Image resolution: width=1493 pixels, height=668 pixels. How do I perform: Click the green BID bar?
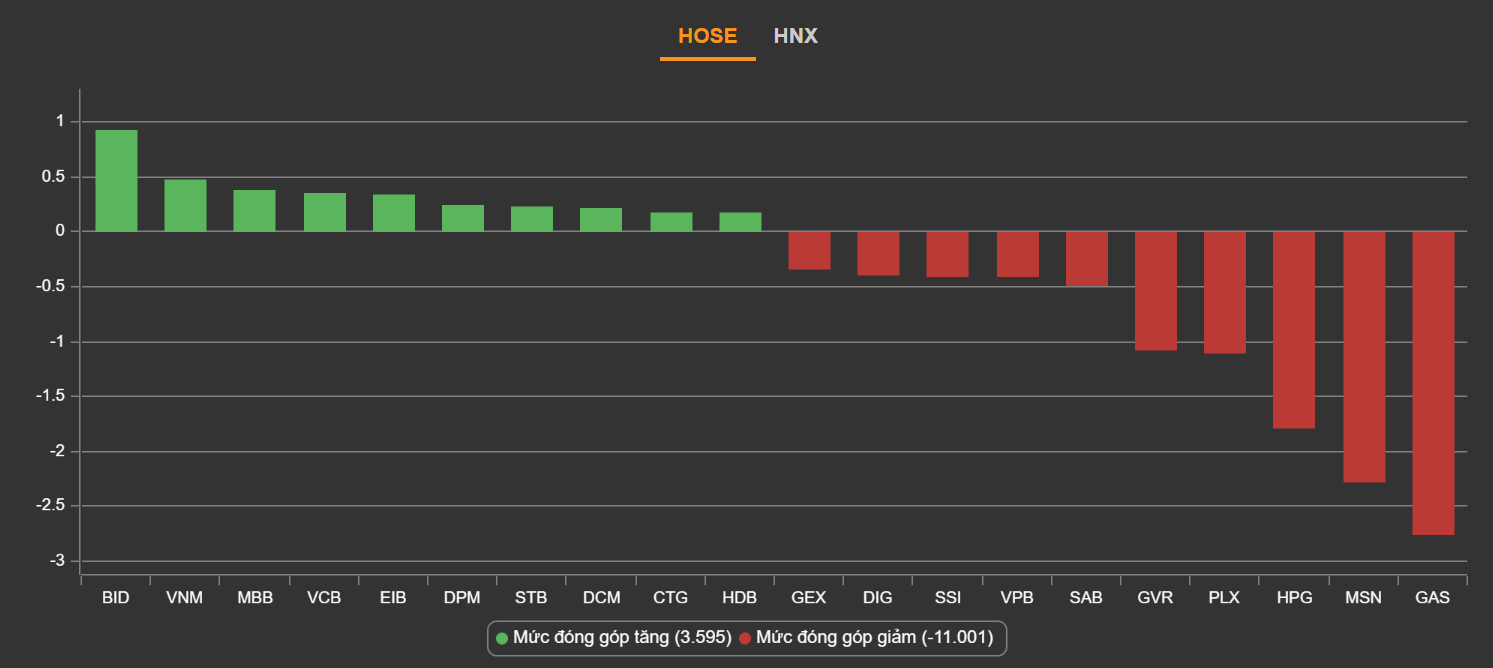(116, 181)
